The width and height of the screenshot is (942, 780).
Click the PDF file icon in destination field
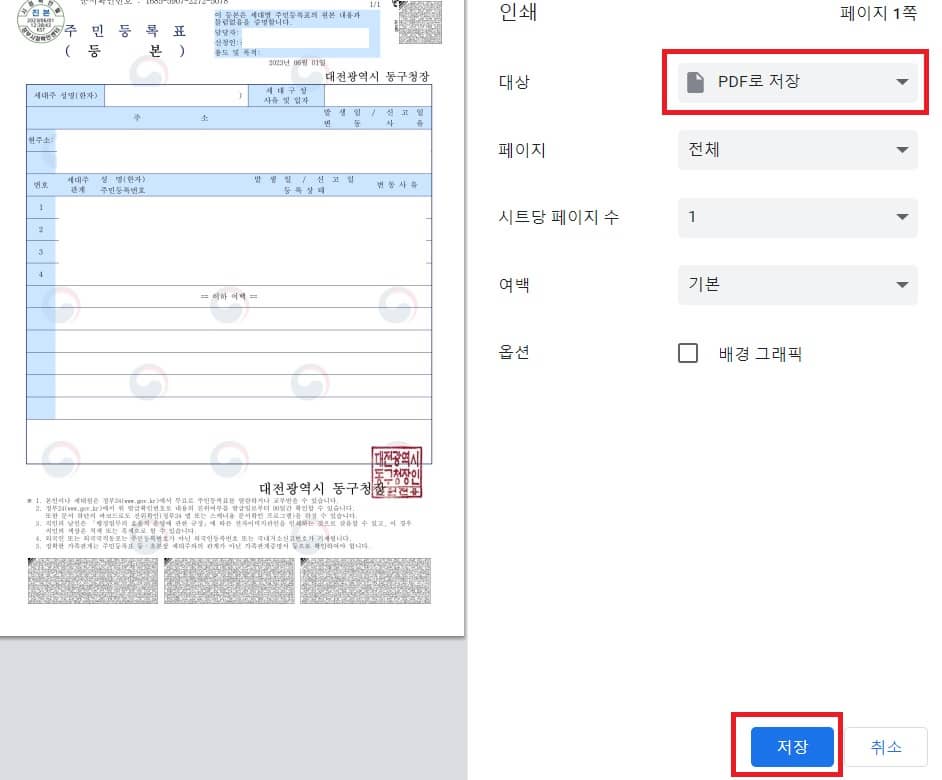(695, 82)
